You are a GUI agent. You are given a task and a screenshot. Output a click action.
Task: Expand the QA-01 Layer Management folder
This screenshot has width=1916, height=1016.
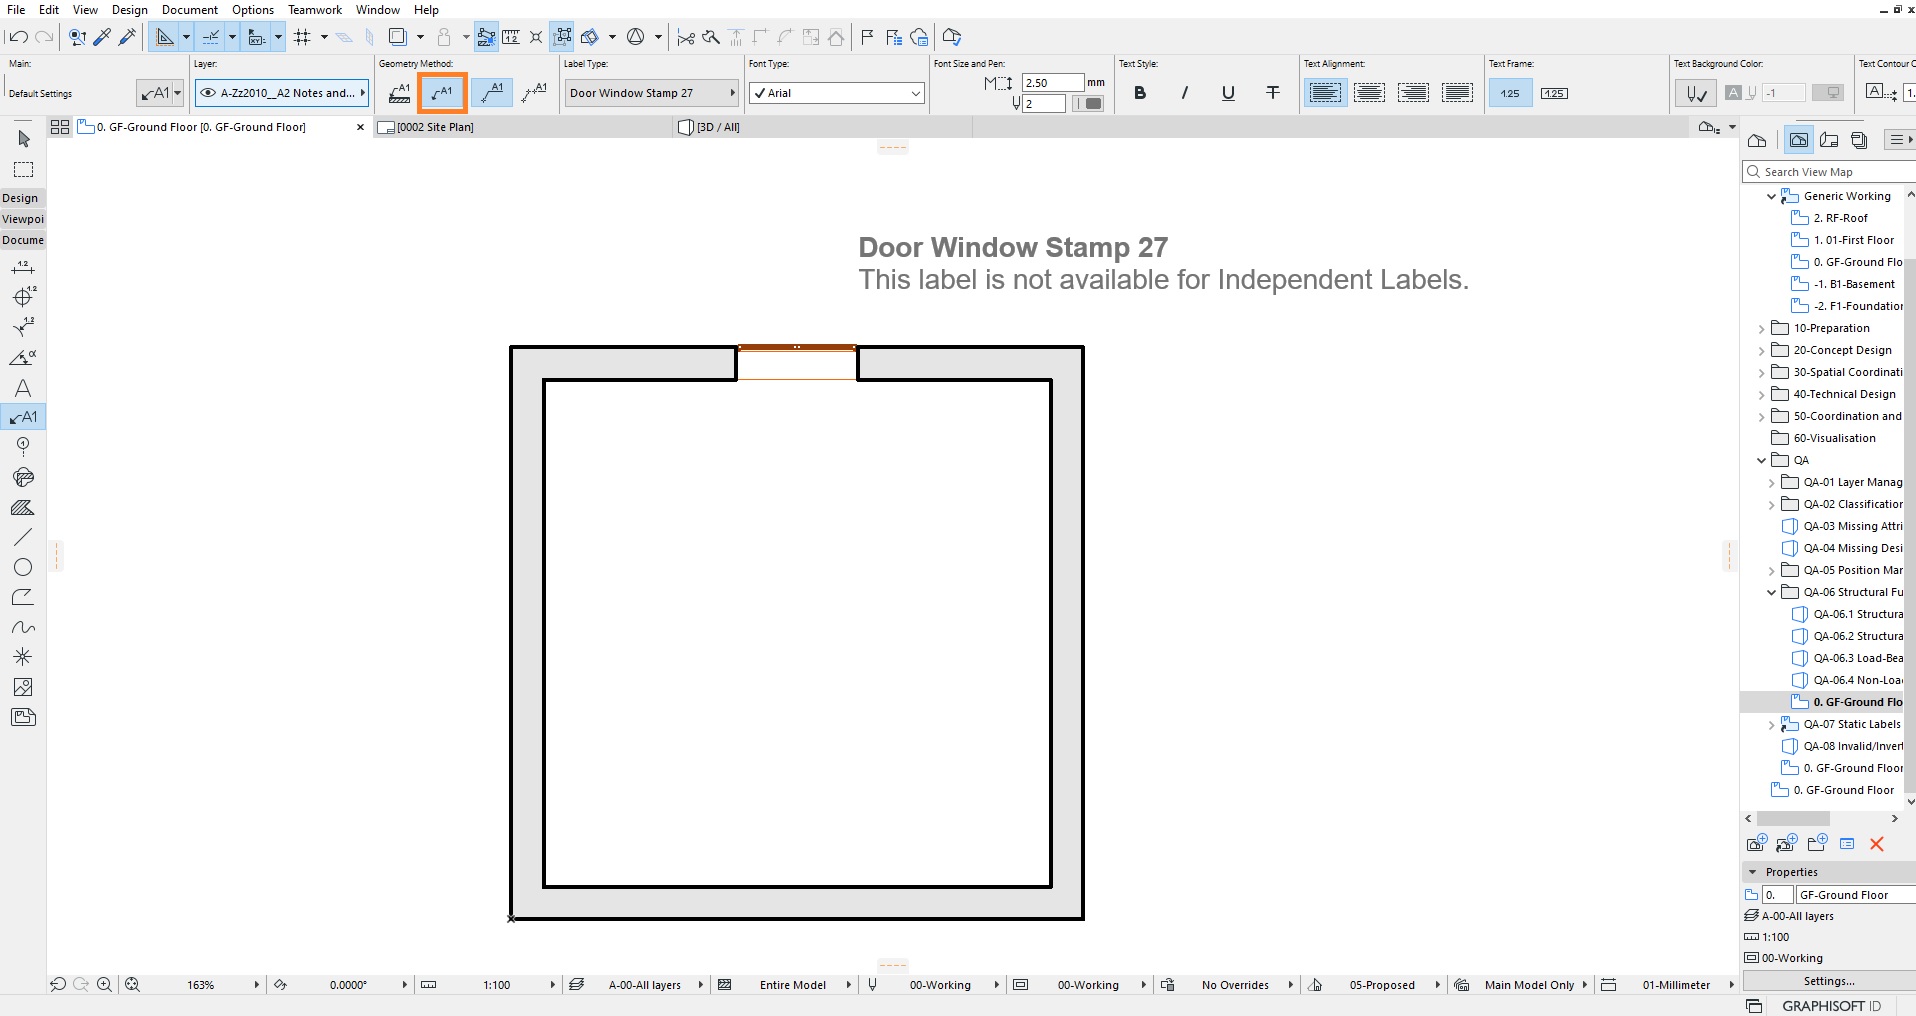1772,483
